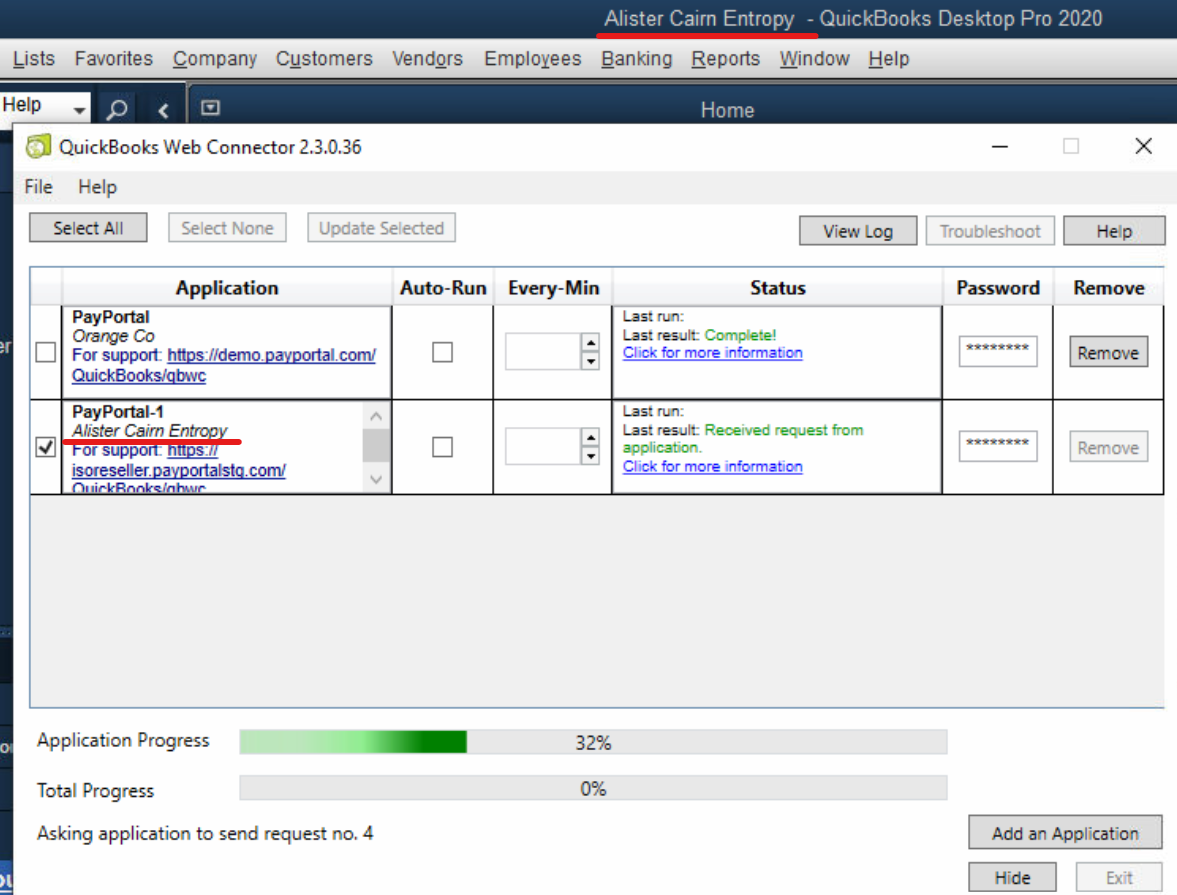Open the Employees menu

point(532,59)
